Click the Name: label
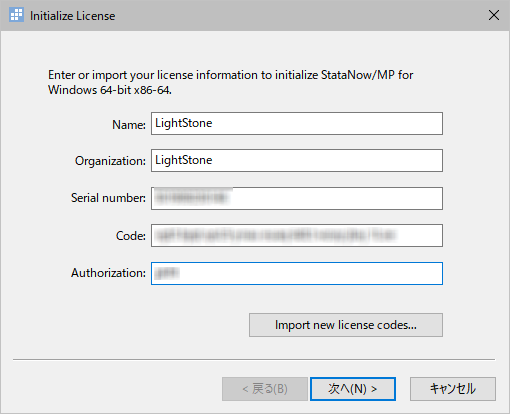 [x=129, y=125]
